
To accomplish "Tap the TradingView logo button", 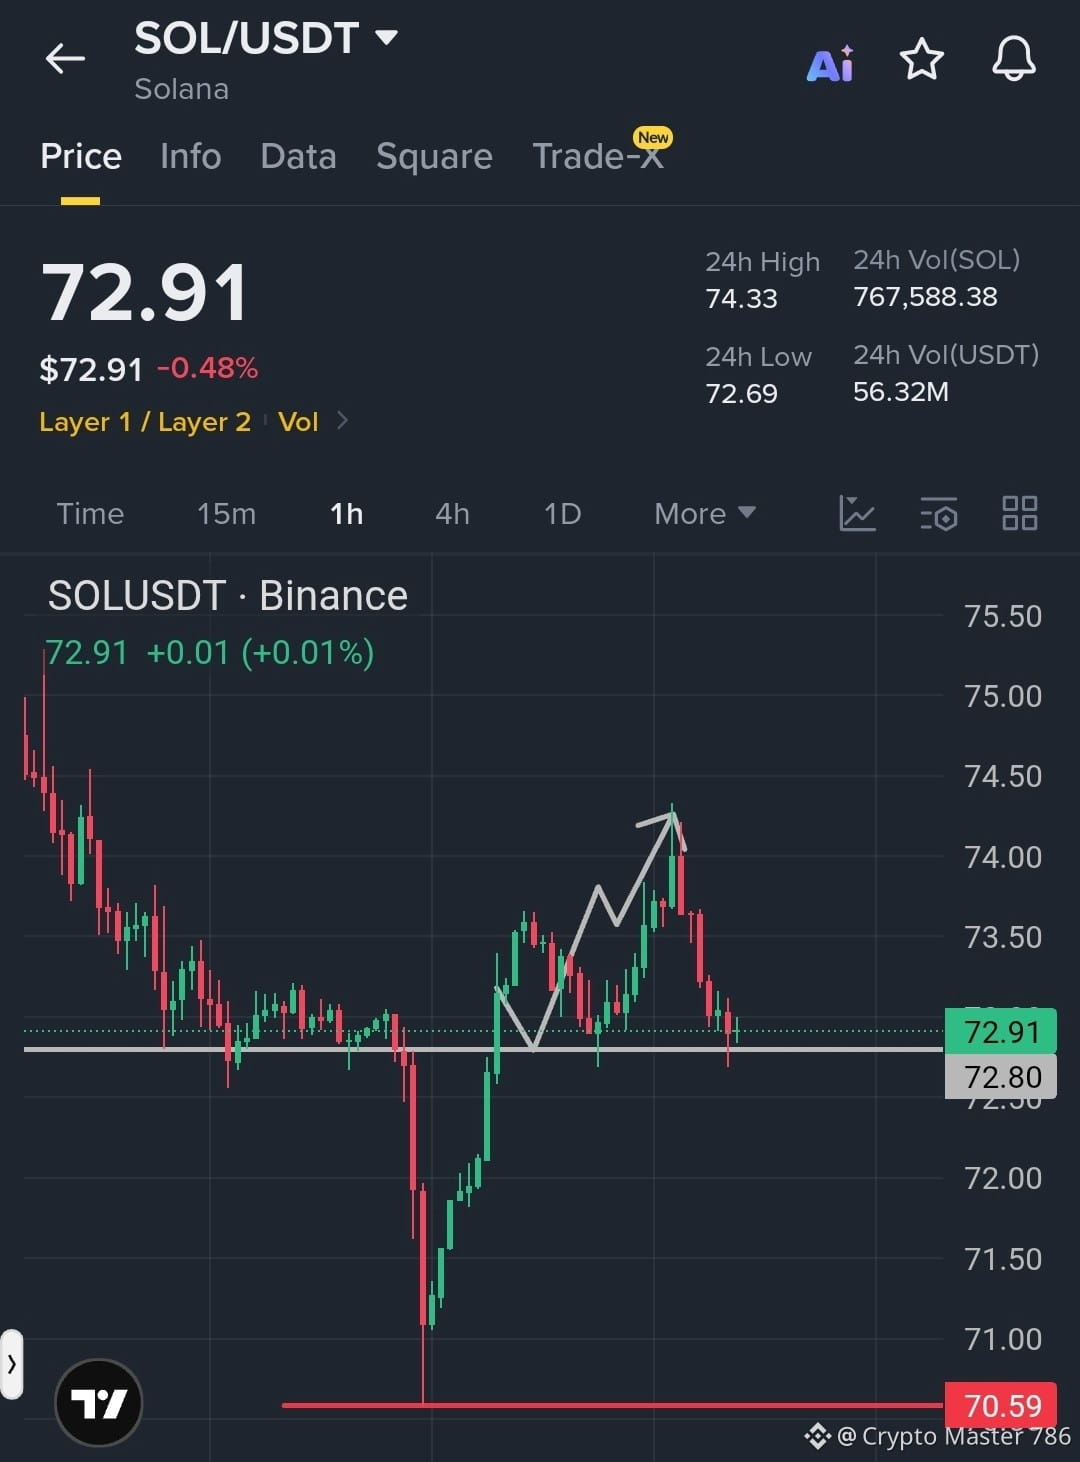I will tap(99, 1402).
